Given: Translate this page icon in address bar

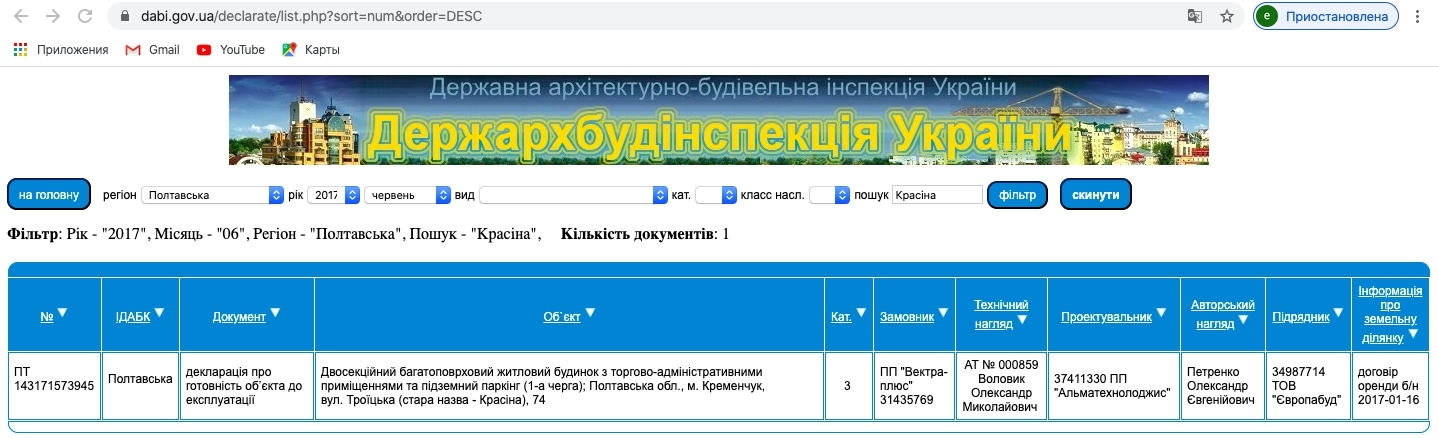Looking at the screenshot, I should 1194,16.
